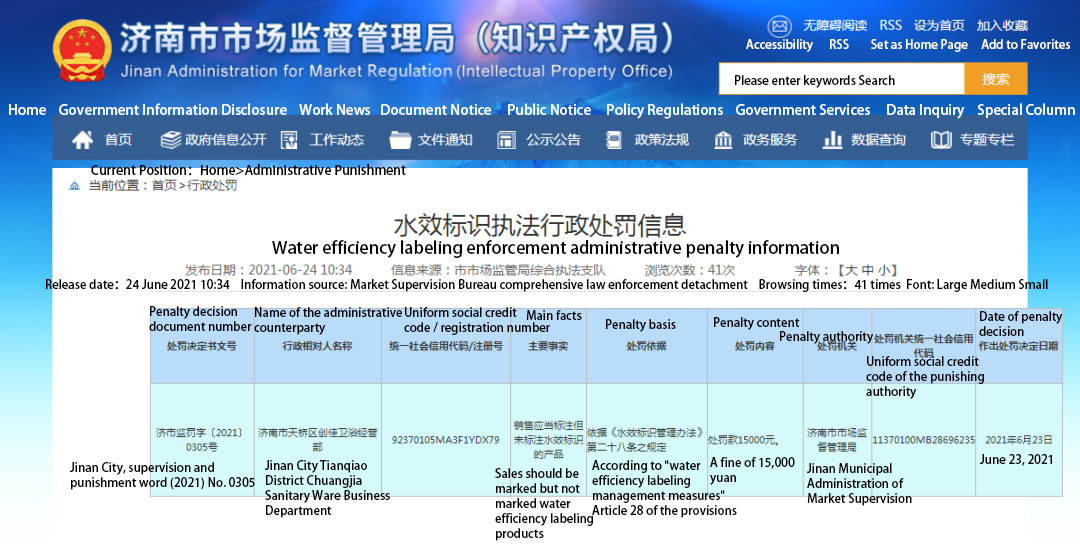Image resolution: width=1080 pixels, height=550 pixels.
Task: Click the 行政处罚 breadcrumb link
Action: [x=212, y=186]
